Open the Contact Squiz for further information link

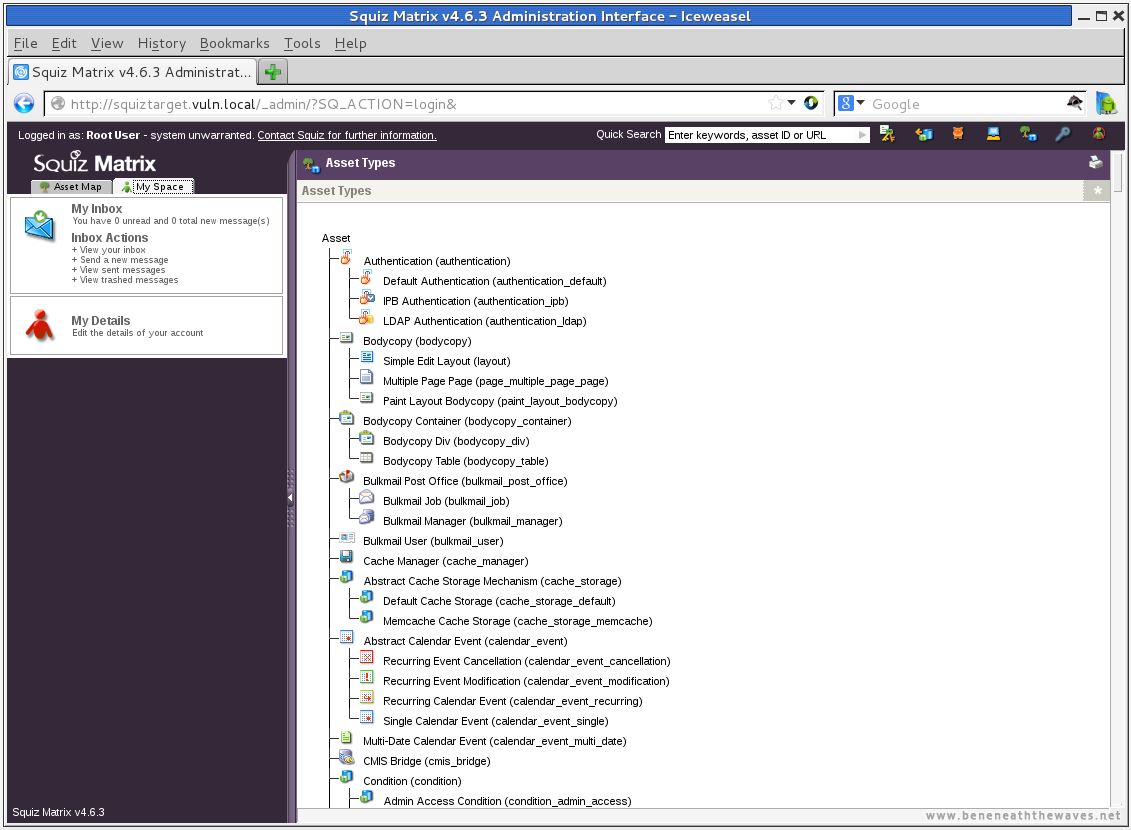pyautogui.click(x=347, y=135)
